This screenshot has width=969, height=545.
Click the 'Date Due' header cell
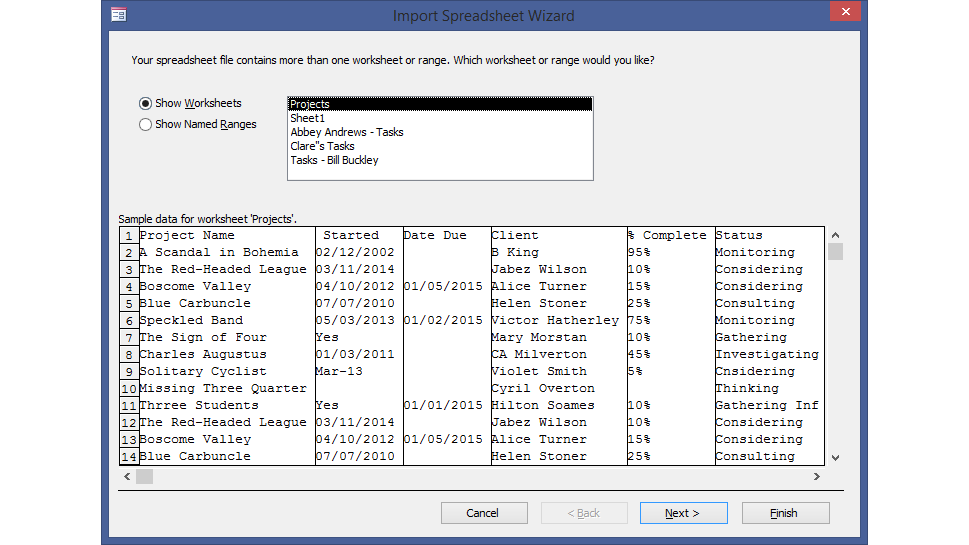pyautogui.click(x=447, y=235)
